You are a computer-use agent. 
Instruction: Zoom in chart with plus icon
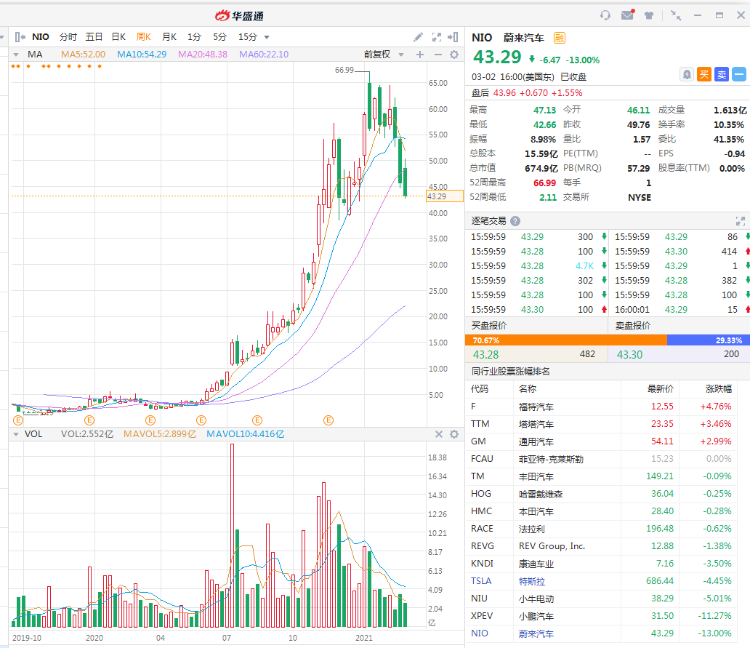(420, 55)
